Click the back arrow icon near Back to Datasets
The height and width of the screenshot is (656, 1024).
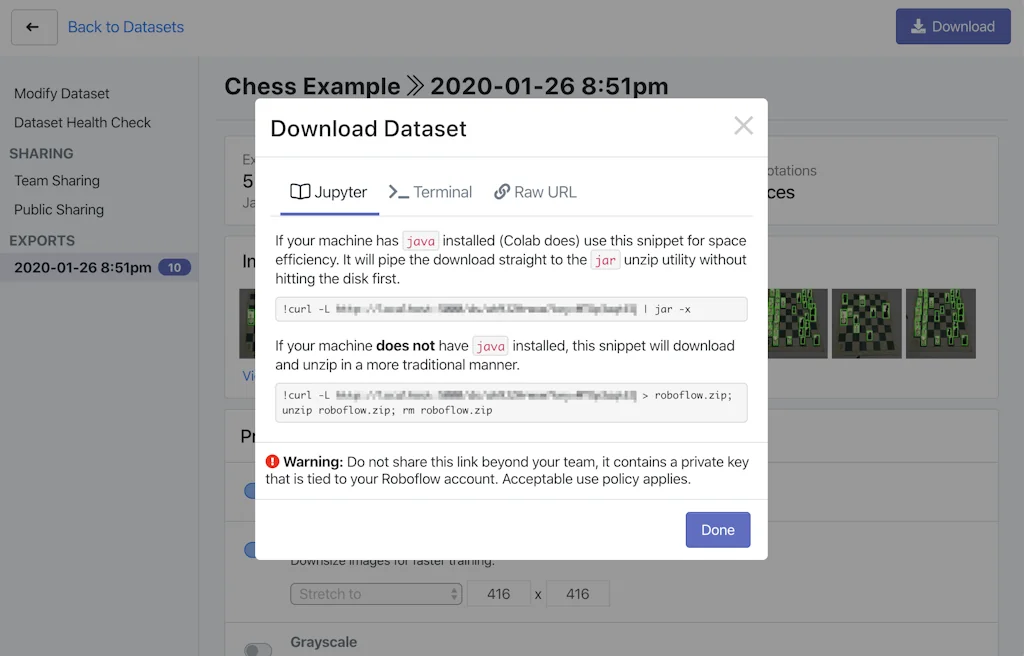click(34, 27)
